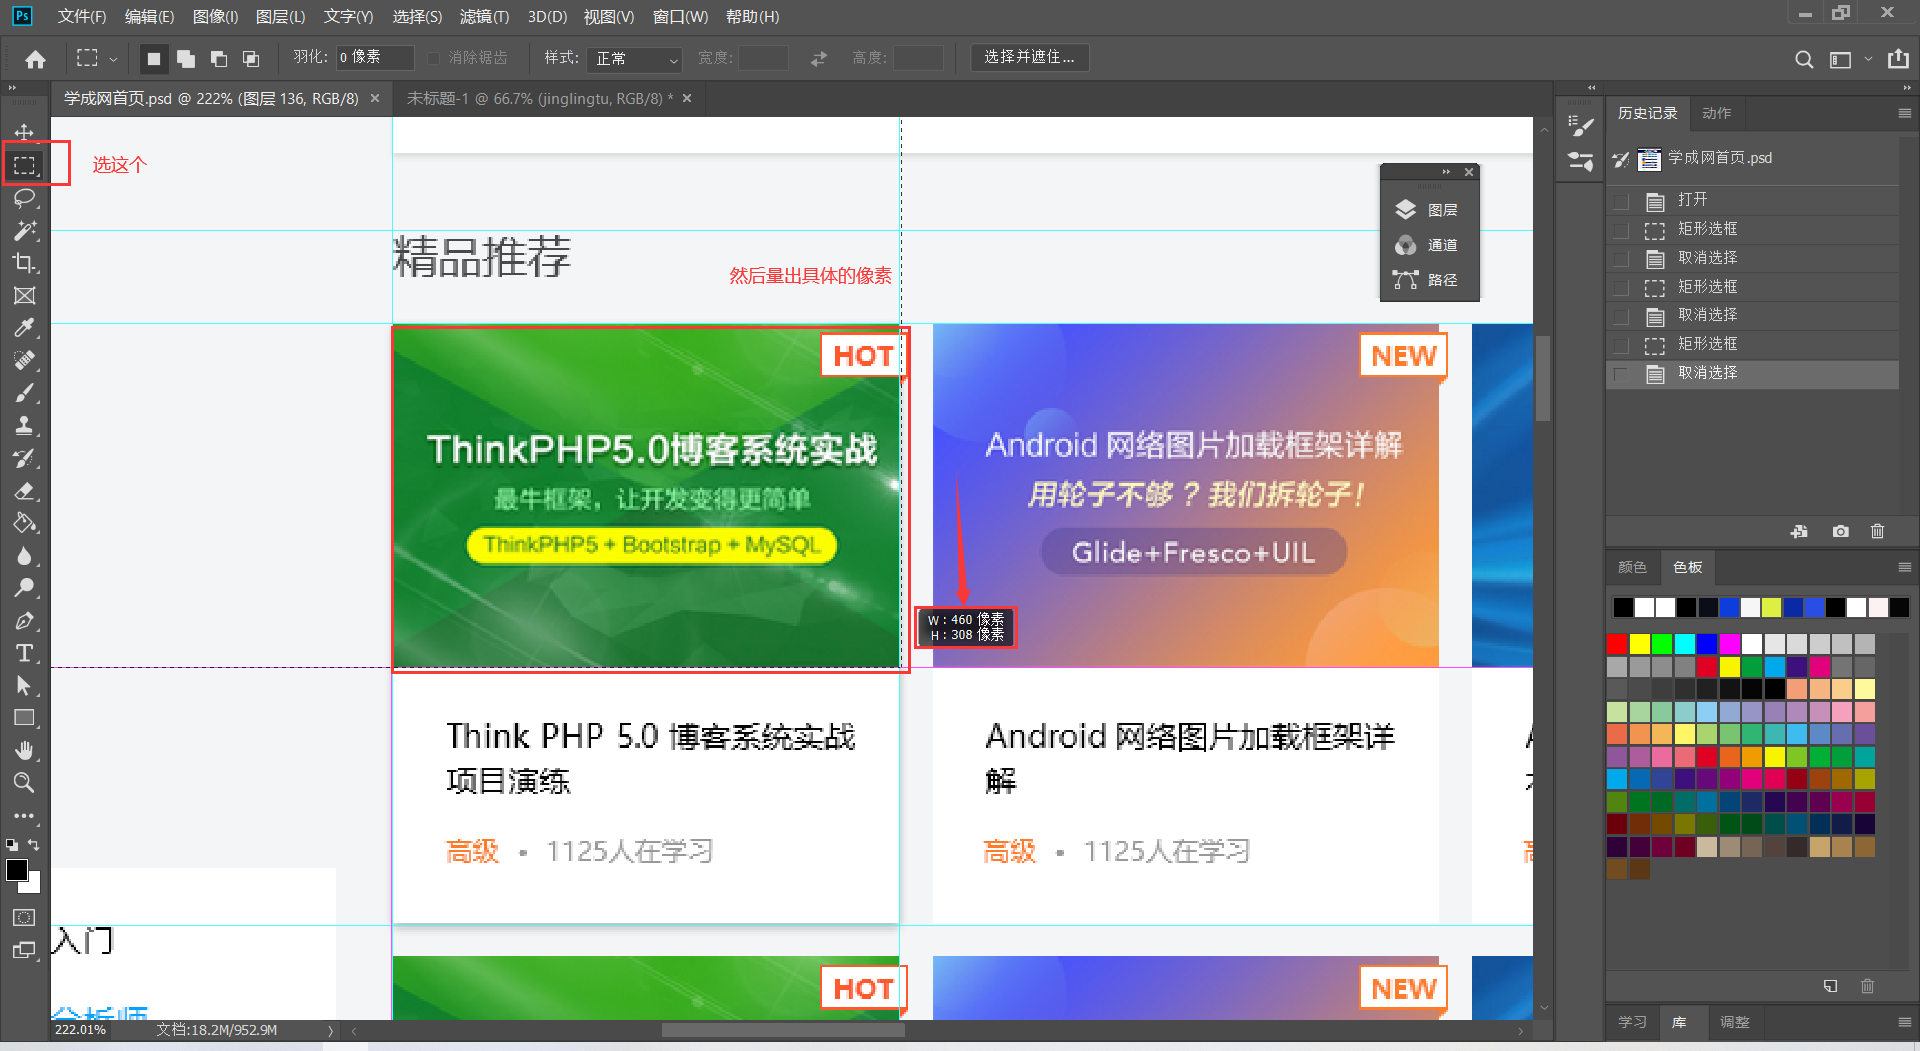Image resolution: width=1920 pixels, height=1051 pixels.
Task: Enable Add to Selection mode
Action: pos(186,59)
